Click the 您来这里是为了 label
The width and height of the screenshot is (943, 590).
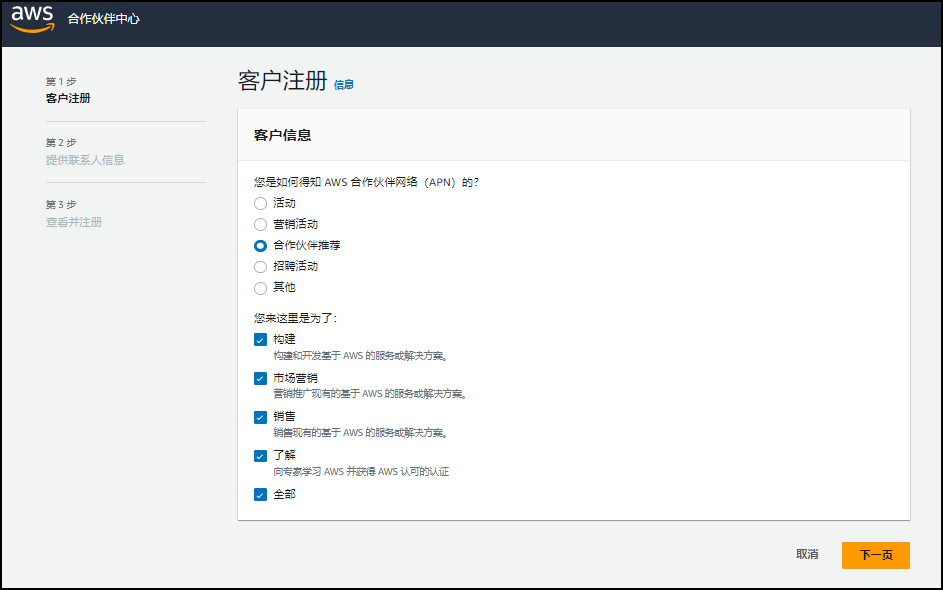pos(295,318)
